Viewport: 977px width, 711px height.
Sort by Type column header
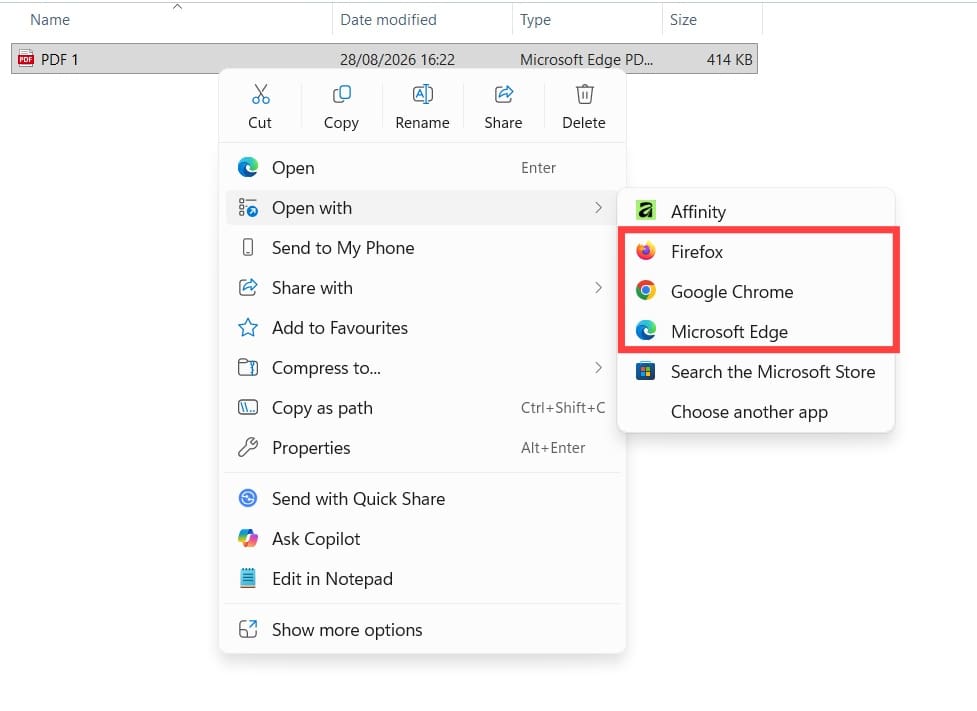[535, 20]
